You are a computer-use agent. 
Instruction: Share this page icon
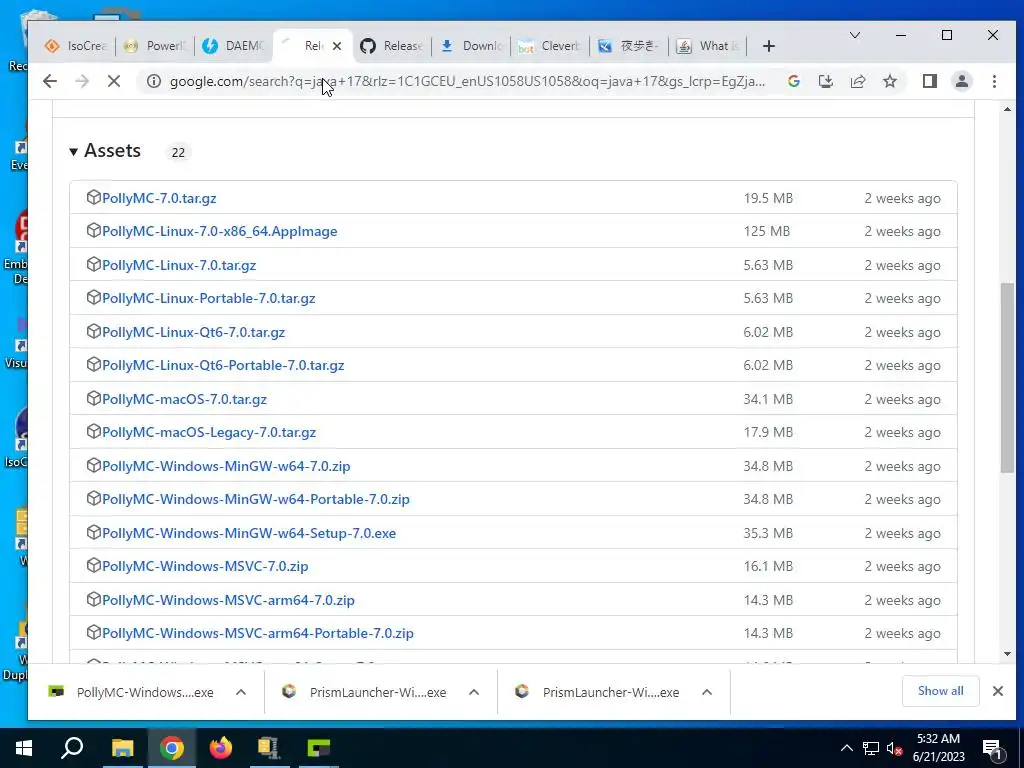(x=857, y=81)
